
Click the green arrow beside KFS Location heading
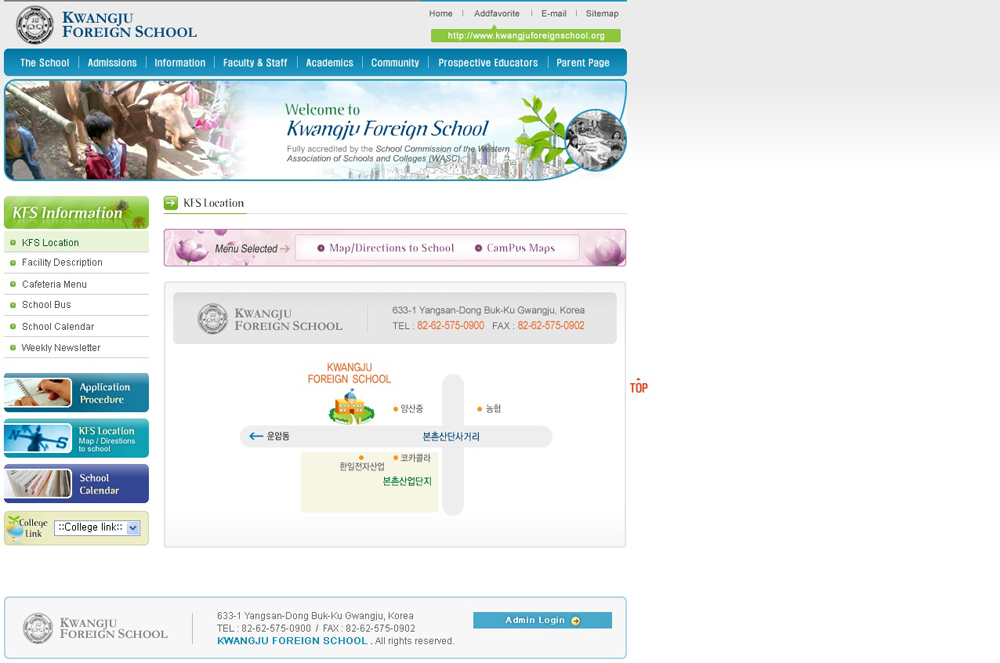[x=171, y=203]
